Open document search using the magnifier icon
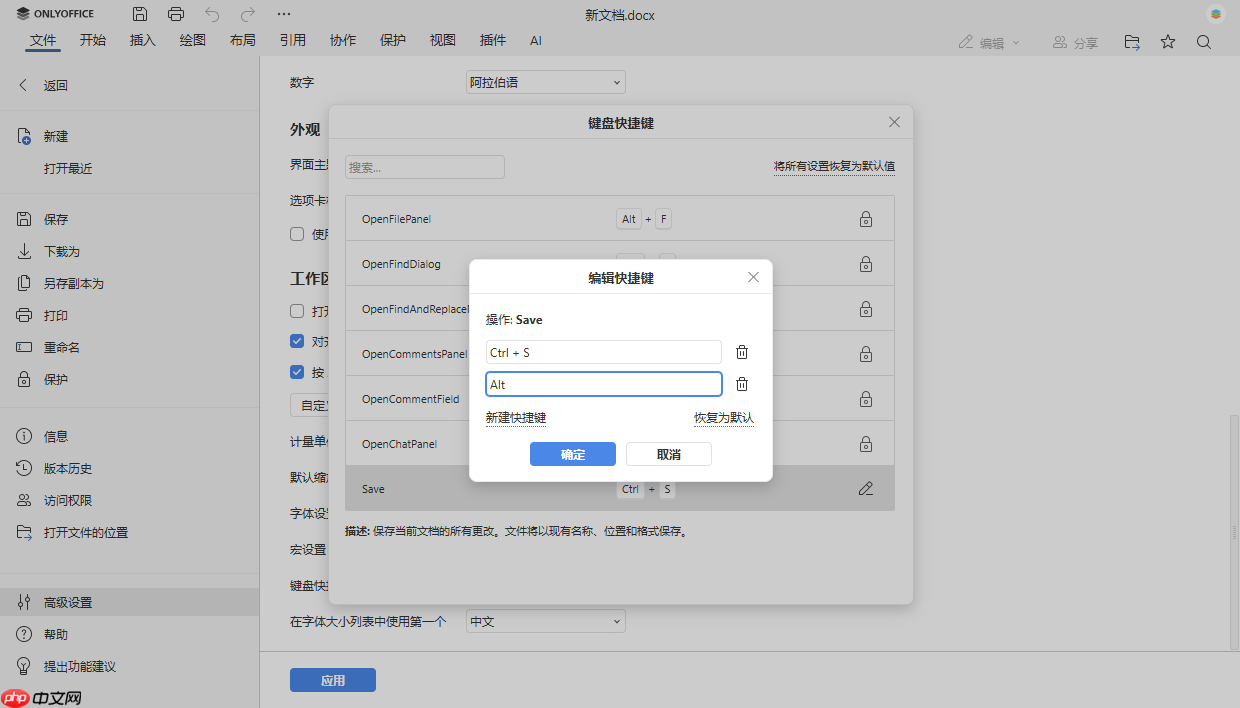The width and height of the screenshot is (1240, 708). 1203,42
